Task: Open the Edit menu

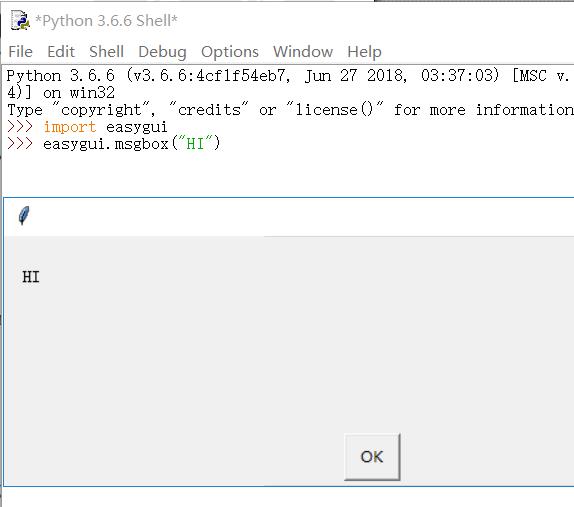Action: (61, 52)
